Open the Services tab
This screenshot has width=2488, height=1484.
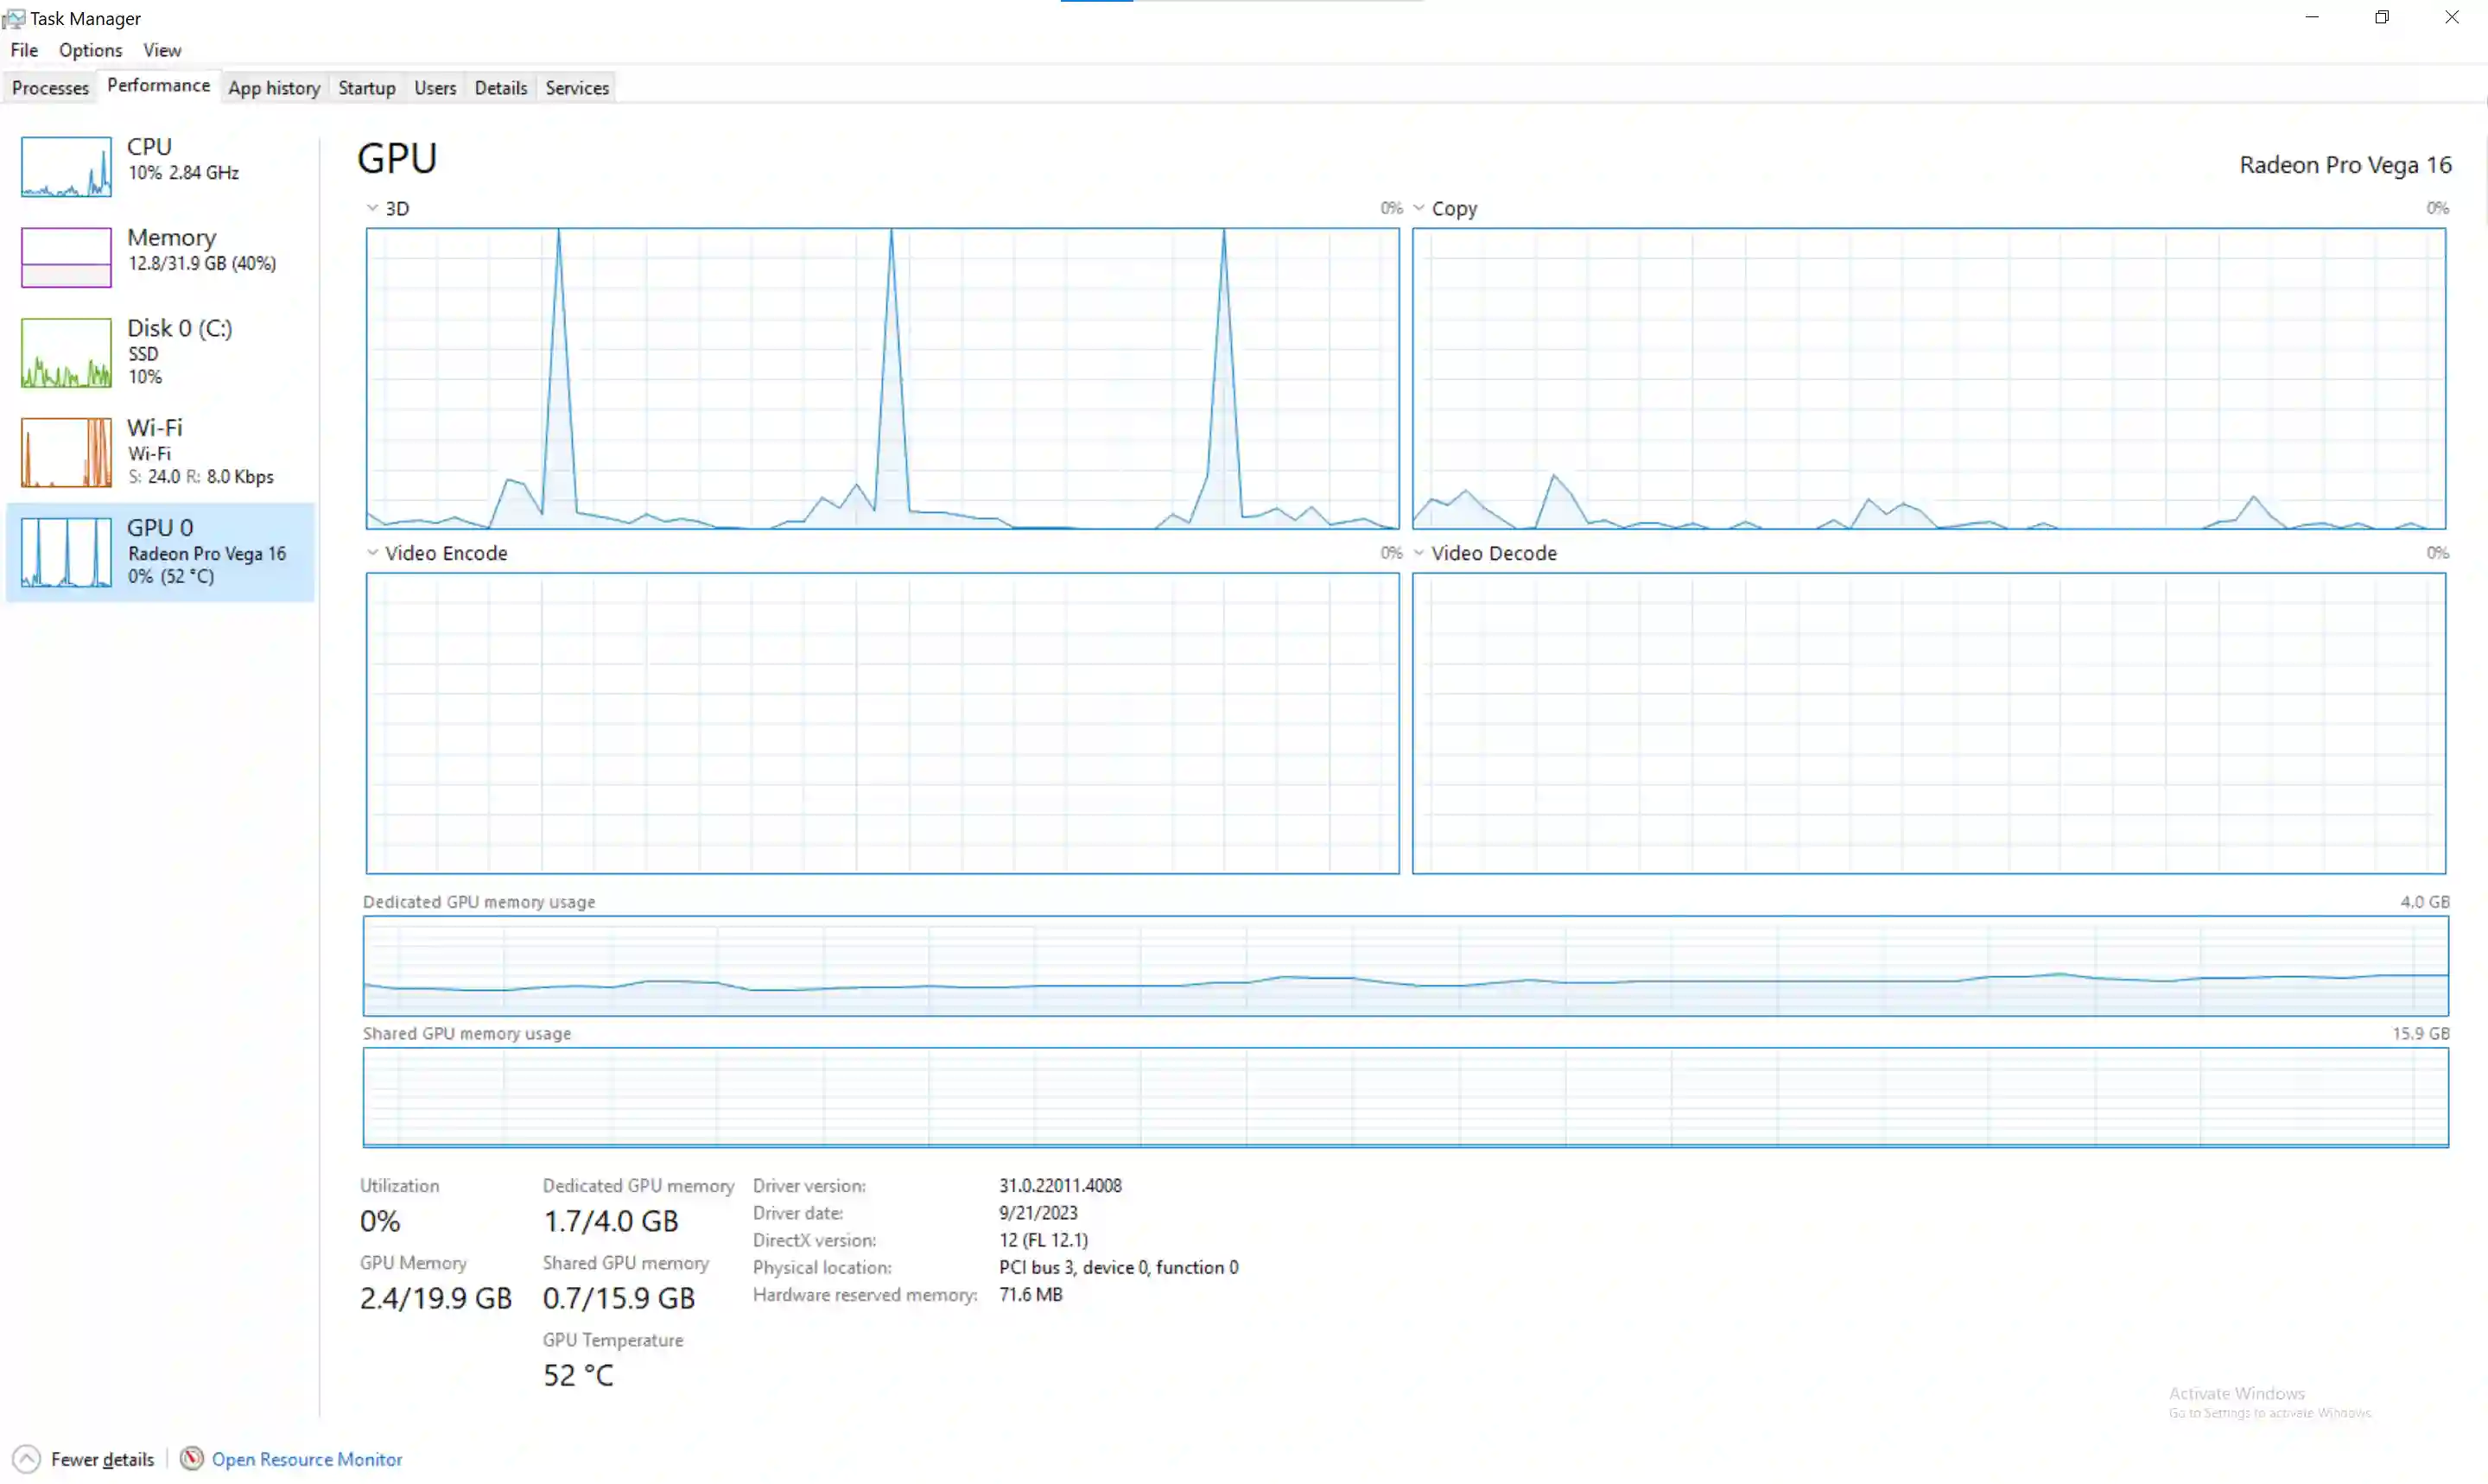coord(577,88)
